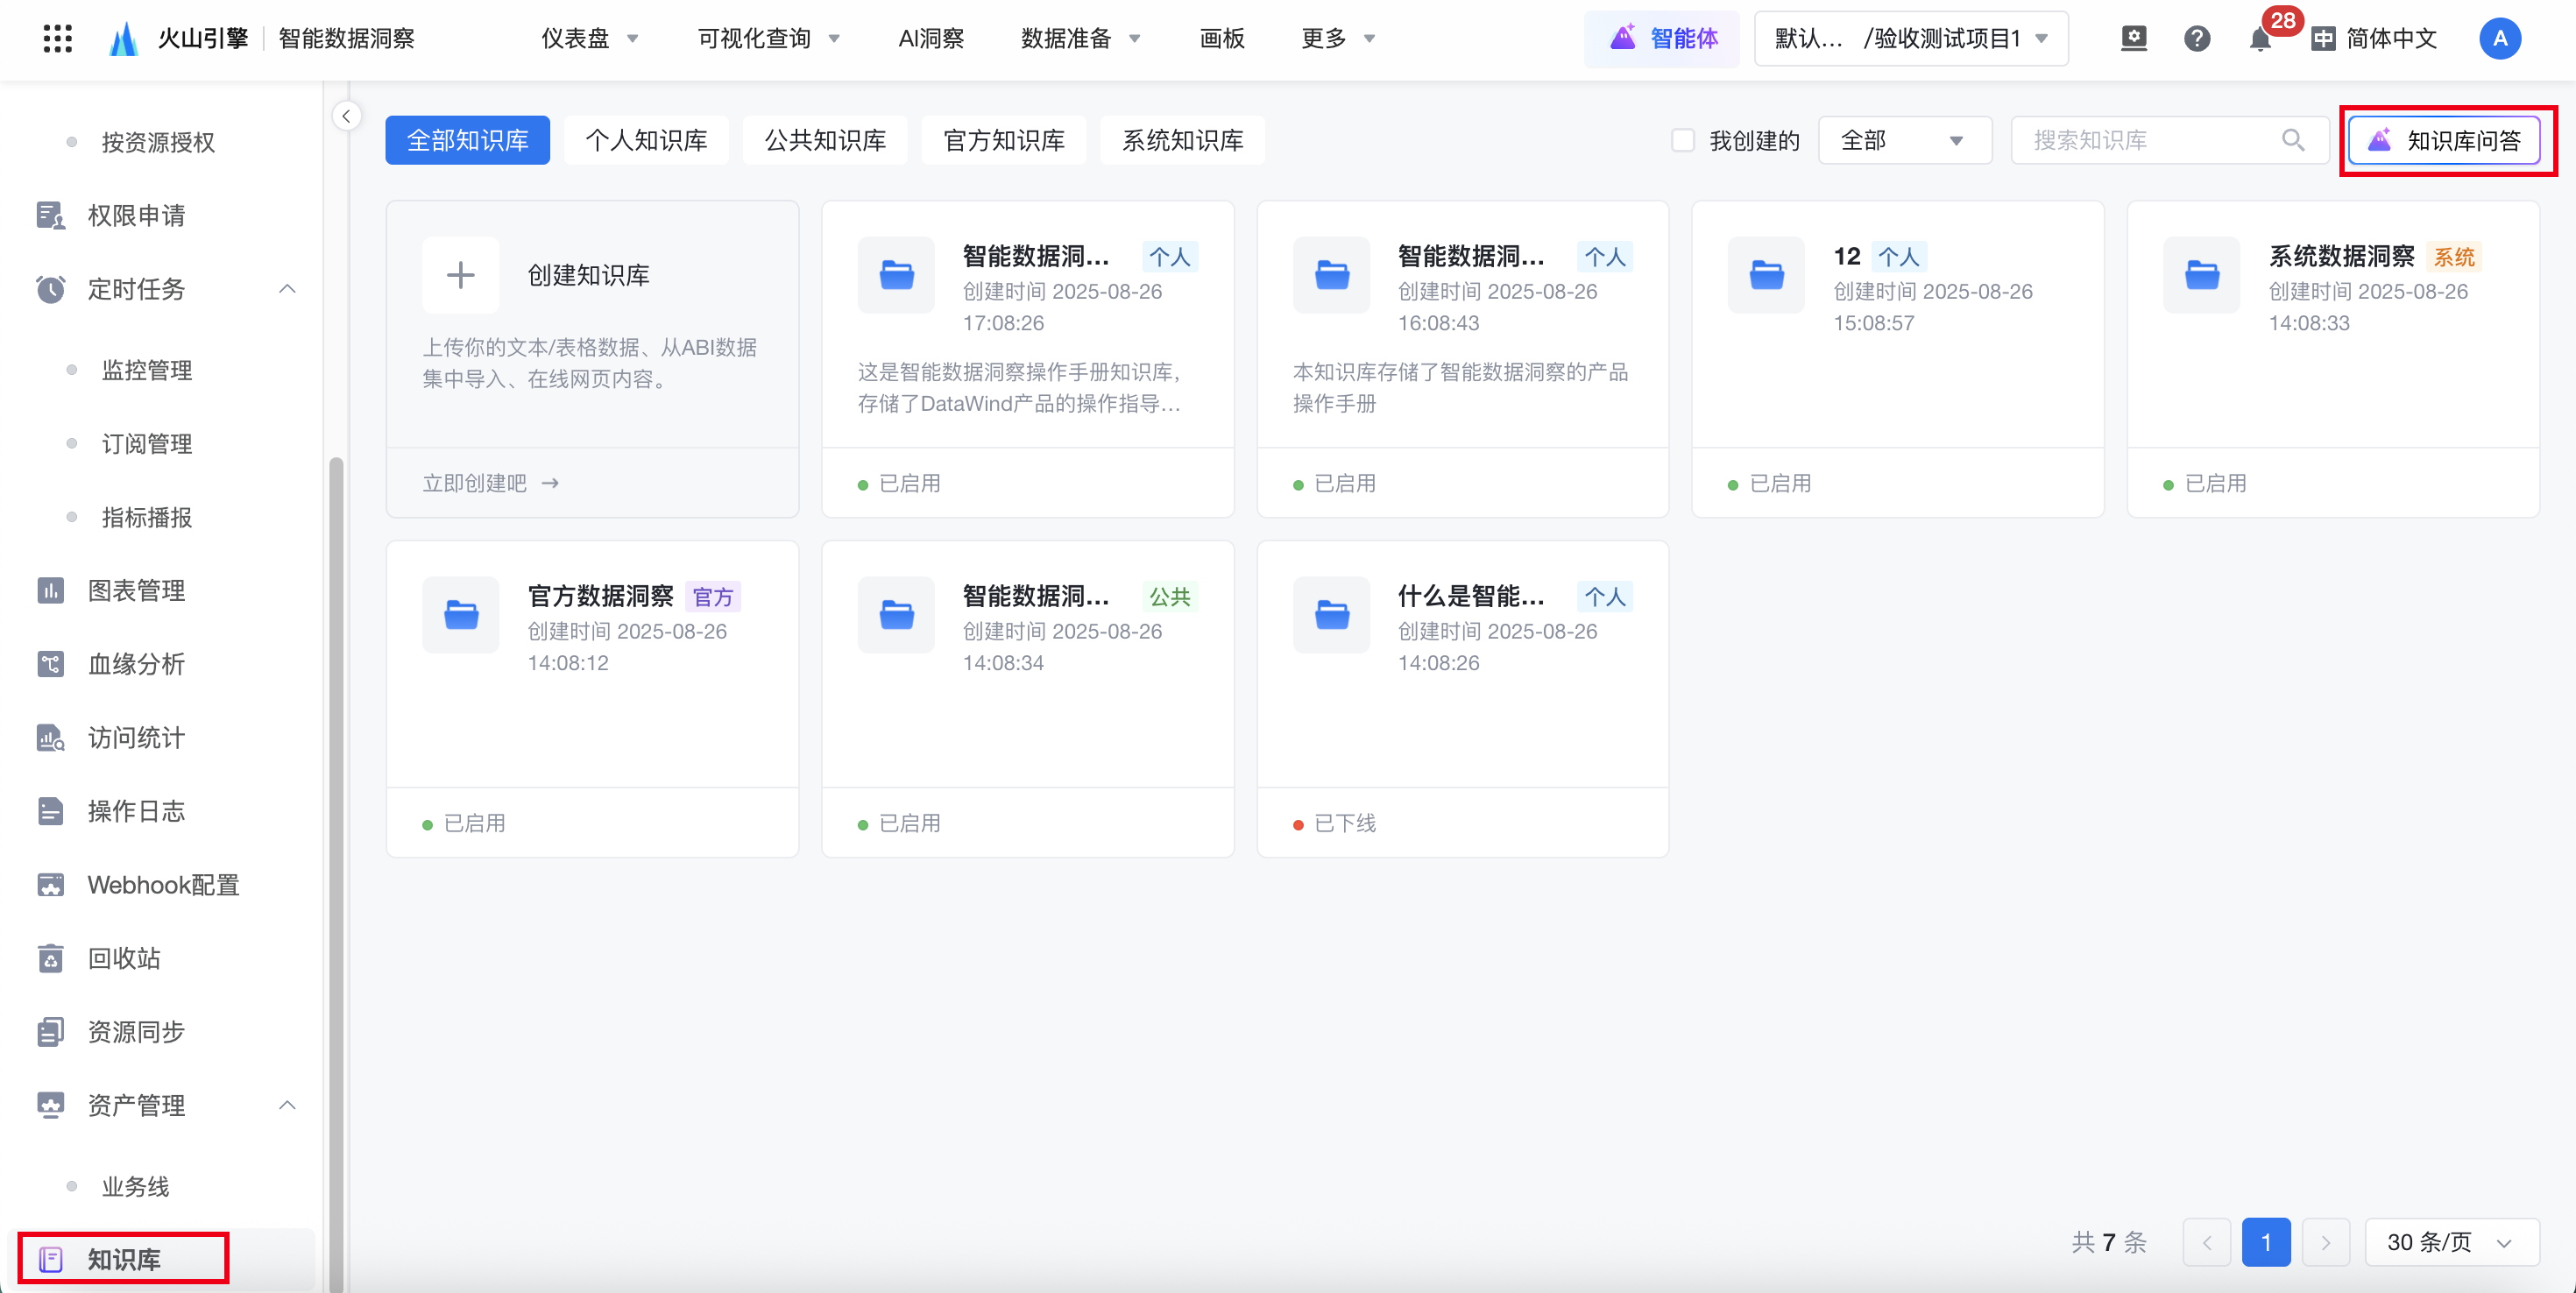The image size is (2576, 1293).
Task: Switch to the 个人知识库 tab
Action: click(646, 140)
